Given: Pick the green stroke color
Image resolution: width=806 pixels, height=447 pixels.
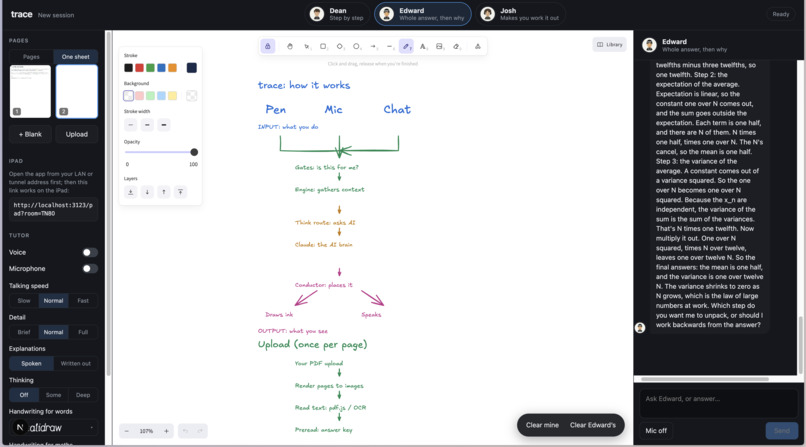Looking at the screenshot, I should pos(150,68).
